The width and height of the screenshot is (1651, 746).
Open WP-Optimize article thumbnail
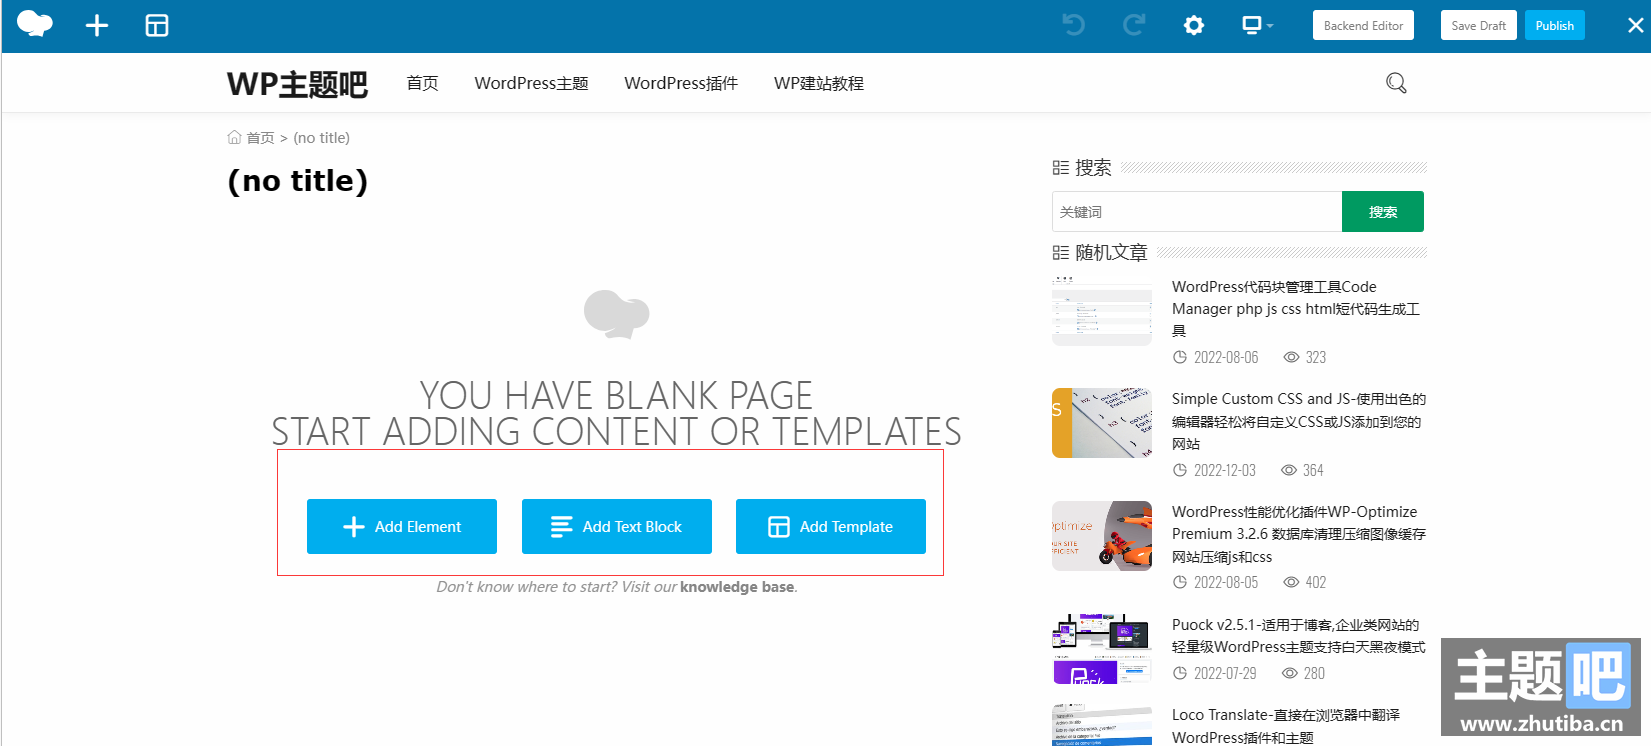(1102, 536)
